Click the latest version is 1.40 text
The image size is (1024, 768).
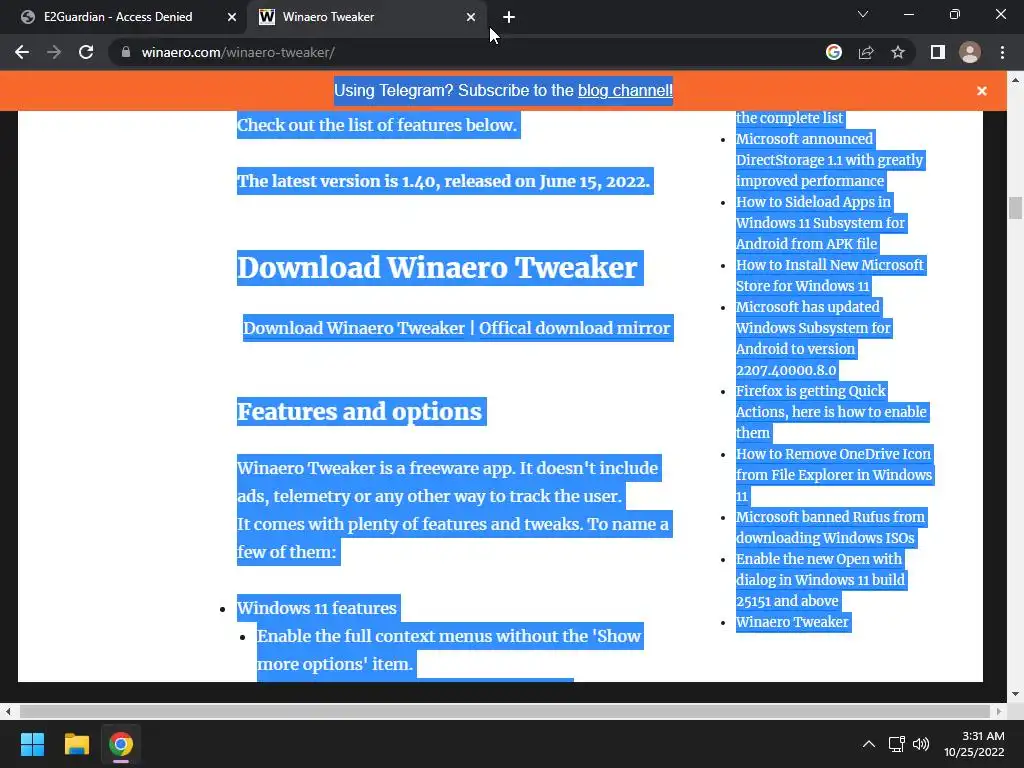pyautogui.click(x=444, y=181)
